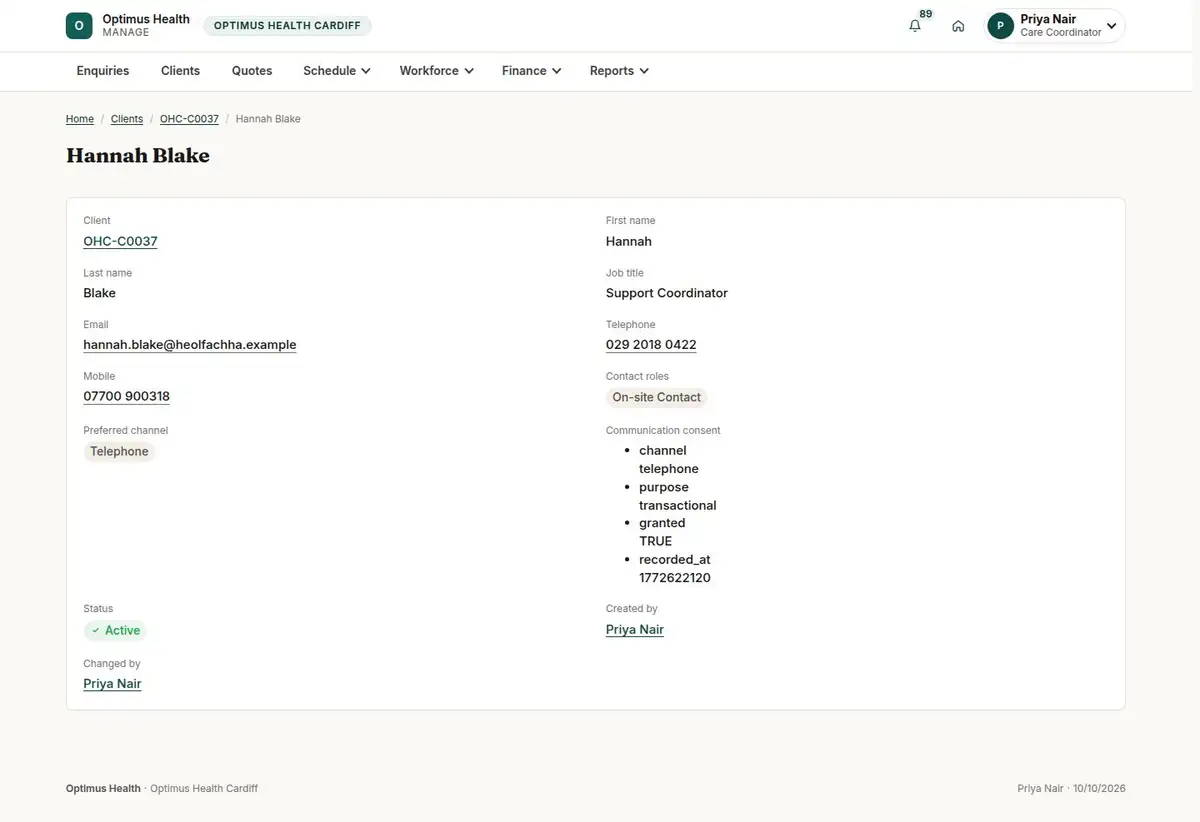The height and width of the screenshot is (822, 1200).
Task: Call the telephone number 029 2018 0422
Action: click(x=651, y=345)
